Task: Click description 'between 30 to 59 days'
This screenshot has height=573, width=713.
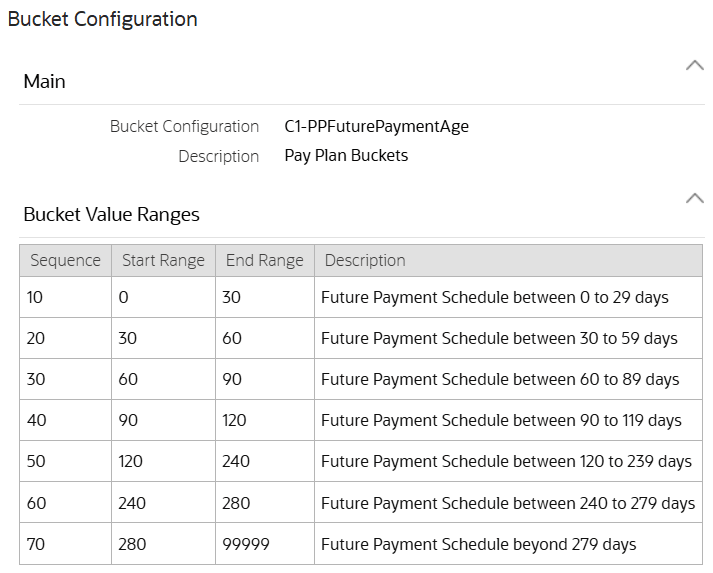Action: (508, 338)
